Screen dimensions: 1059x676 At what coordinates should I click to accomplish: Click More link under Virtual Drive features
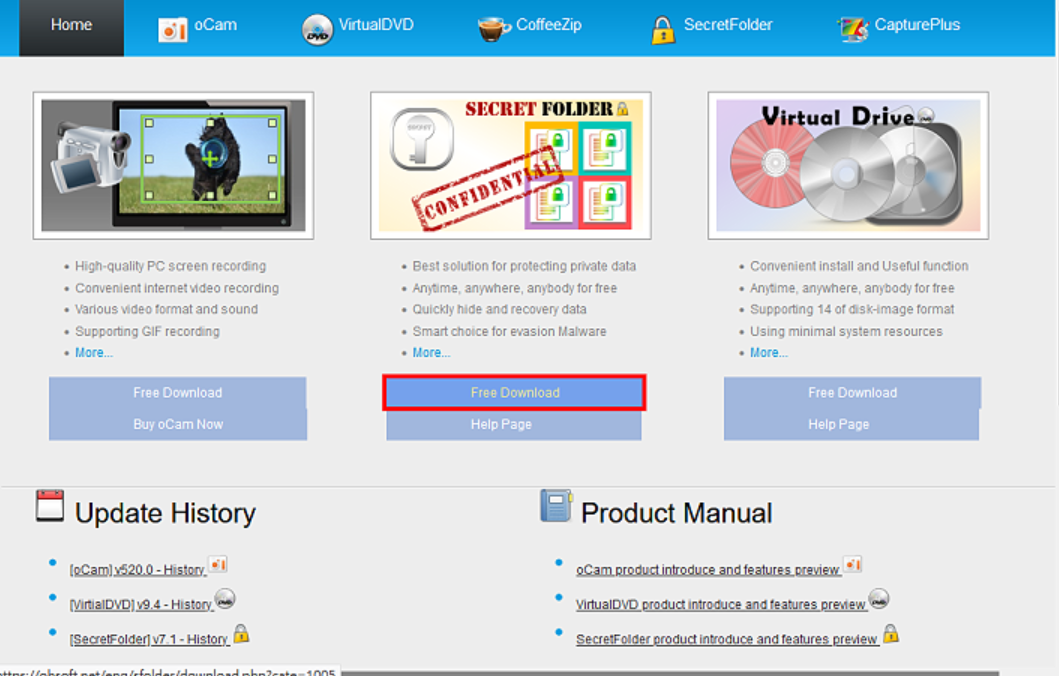pos(769,353)
